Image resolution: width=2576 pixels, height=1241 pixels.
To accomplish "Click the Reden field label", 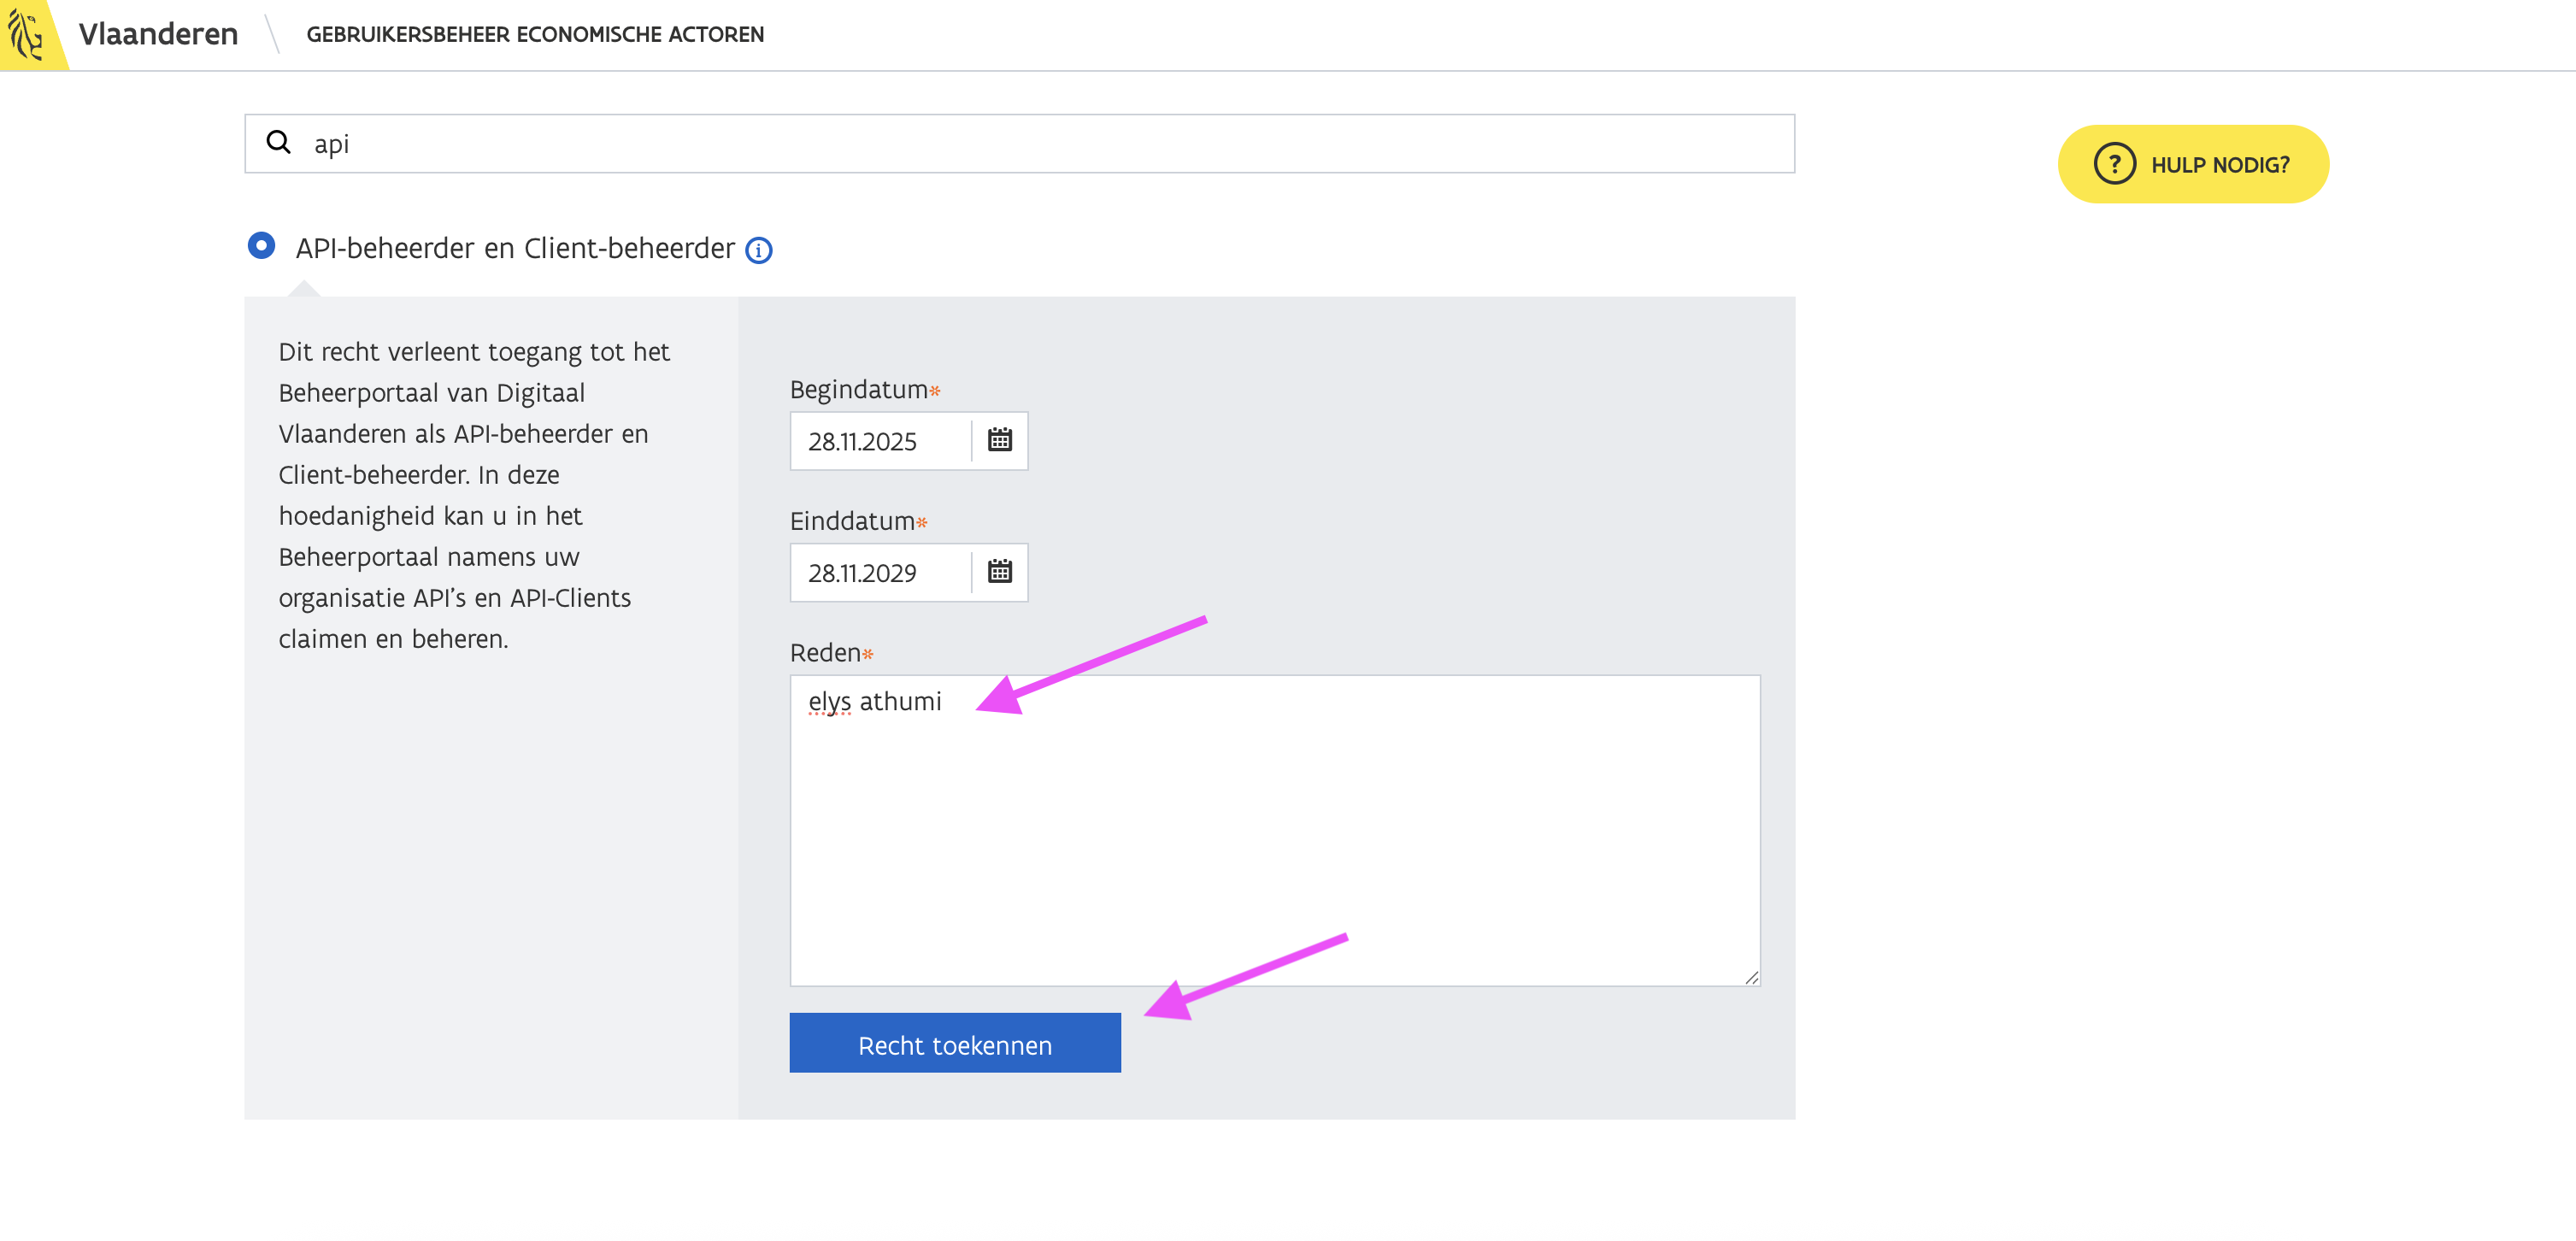I will [x=825, y=653].
